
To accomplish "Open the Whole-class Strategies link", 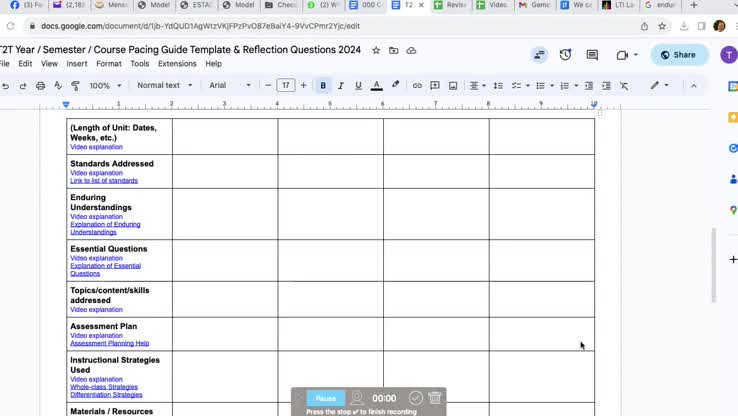I will (104, 387).
